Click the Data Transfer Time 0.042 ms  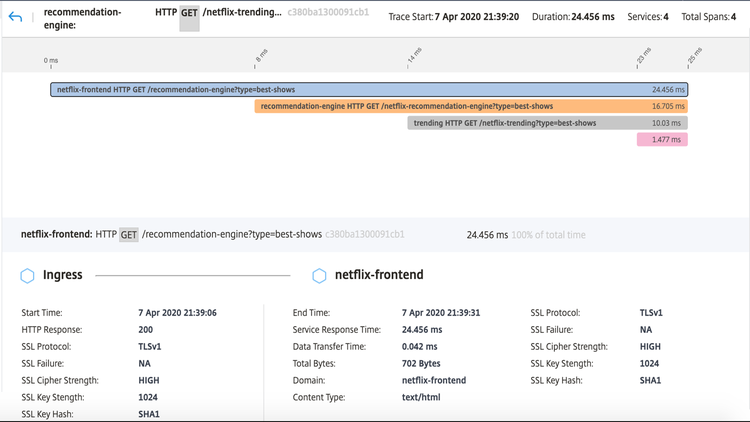point(419,346)
